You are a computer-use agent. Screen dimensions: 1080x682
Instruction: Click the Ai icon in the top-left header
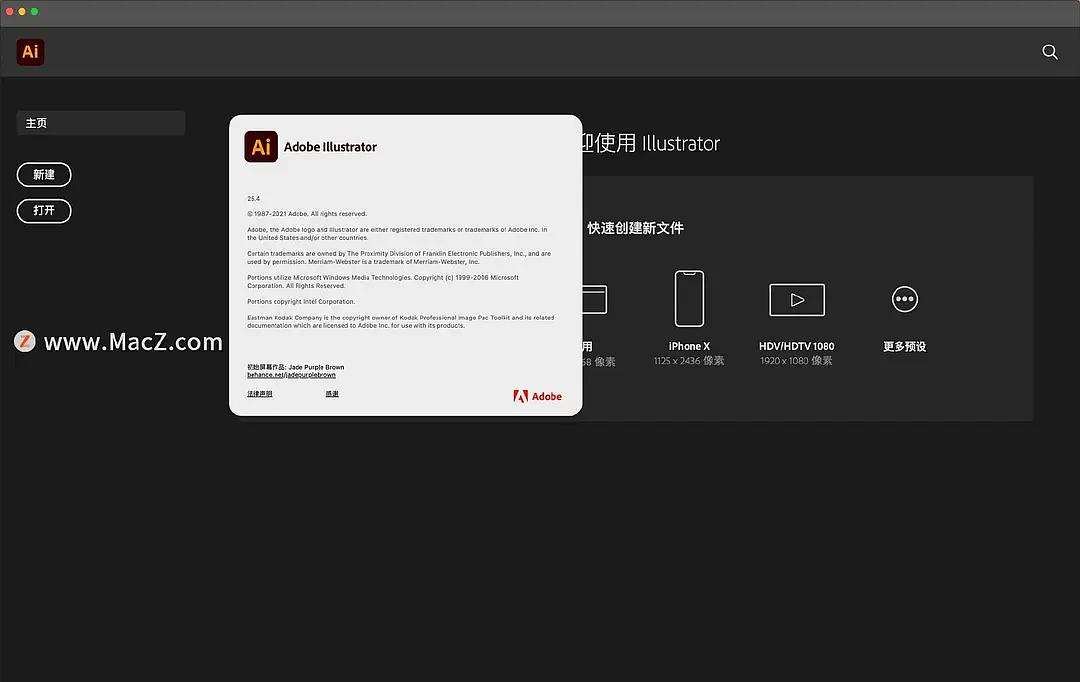29,51
